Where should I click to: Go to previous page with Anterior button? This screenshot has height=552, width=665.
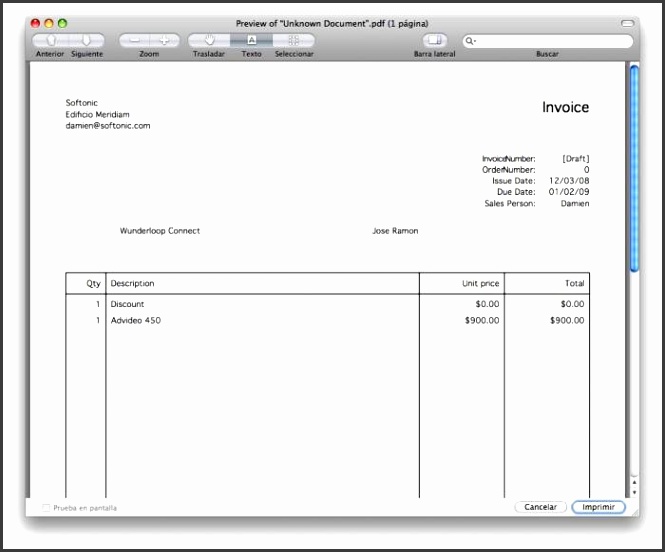coord(51,41)
